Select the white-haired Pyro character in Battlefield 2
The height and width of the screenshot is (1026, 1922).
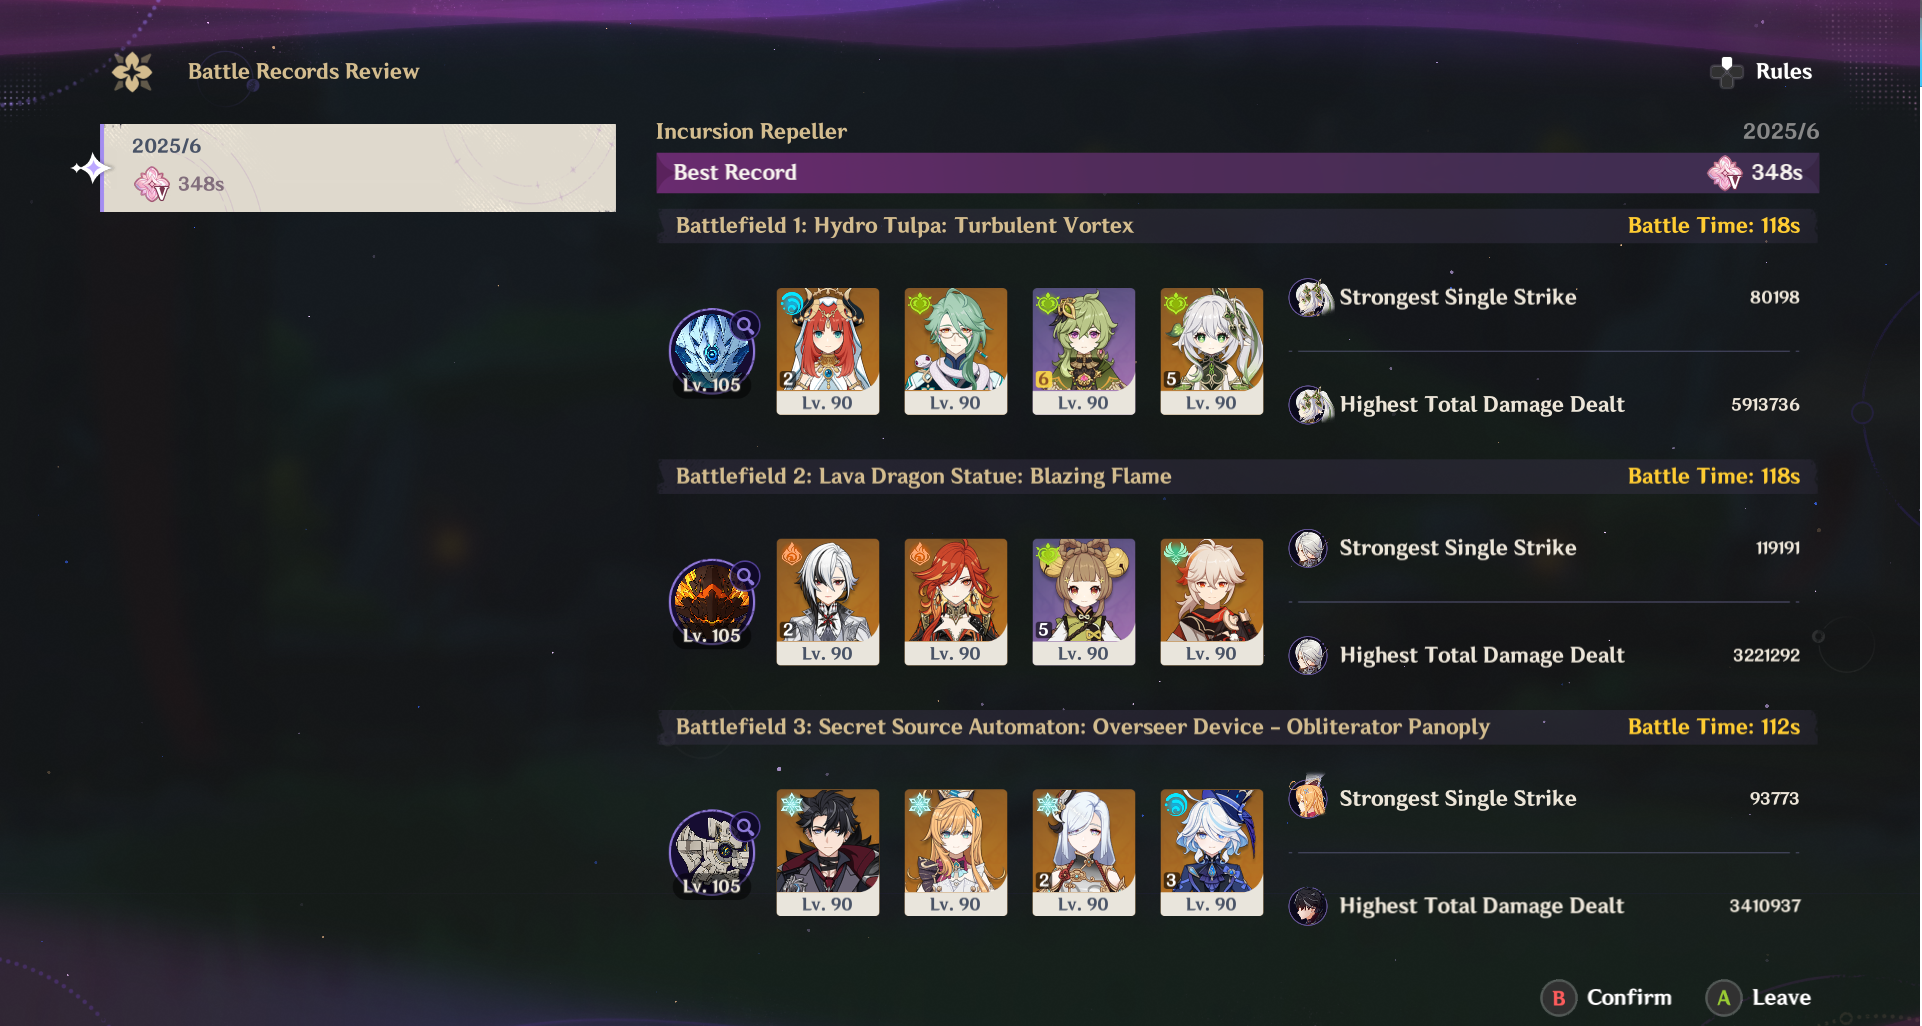(x=828, y=602)
